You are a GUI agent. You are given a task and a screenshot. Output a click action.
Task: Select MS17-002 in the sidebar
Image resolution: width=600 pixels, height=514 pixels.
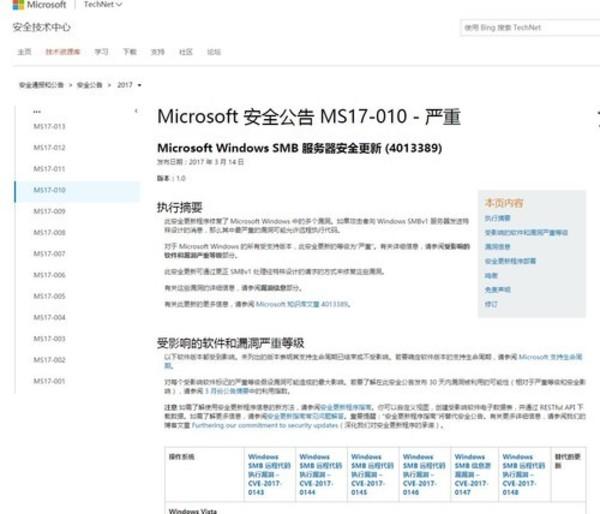point(49,360)
